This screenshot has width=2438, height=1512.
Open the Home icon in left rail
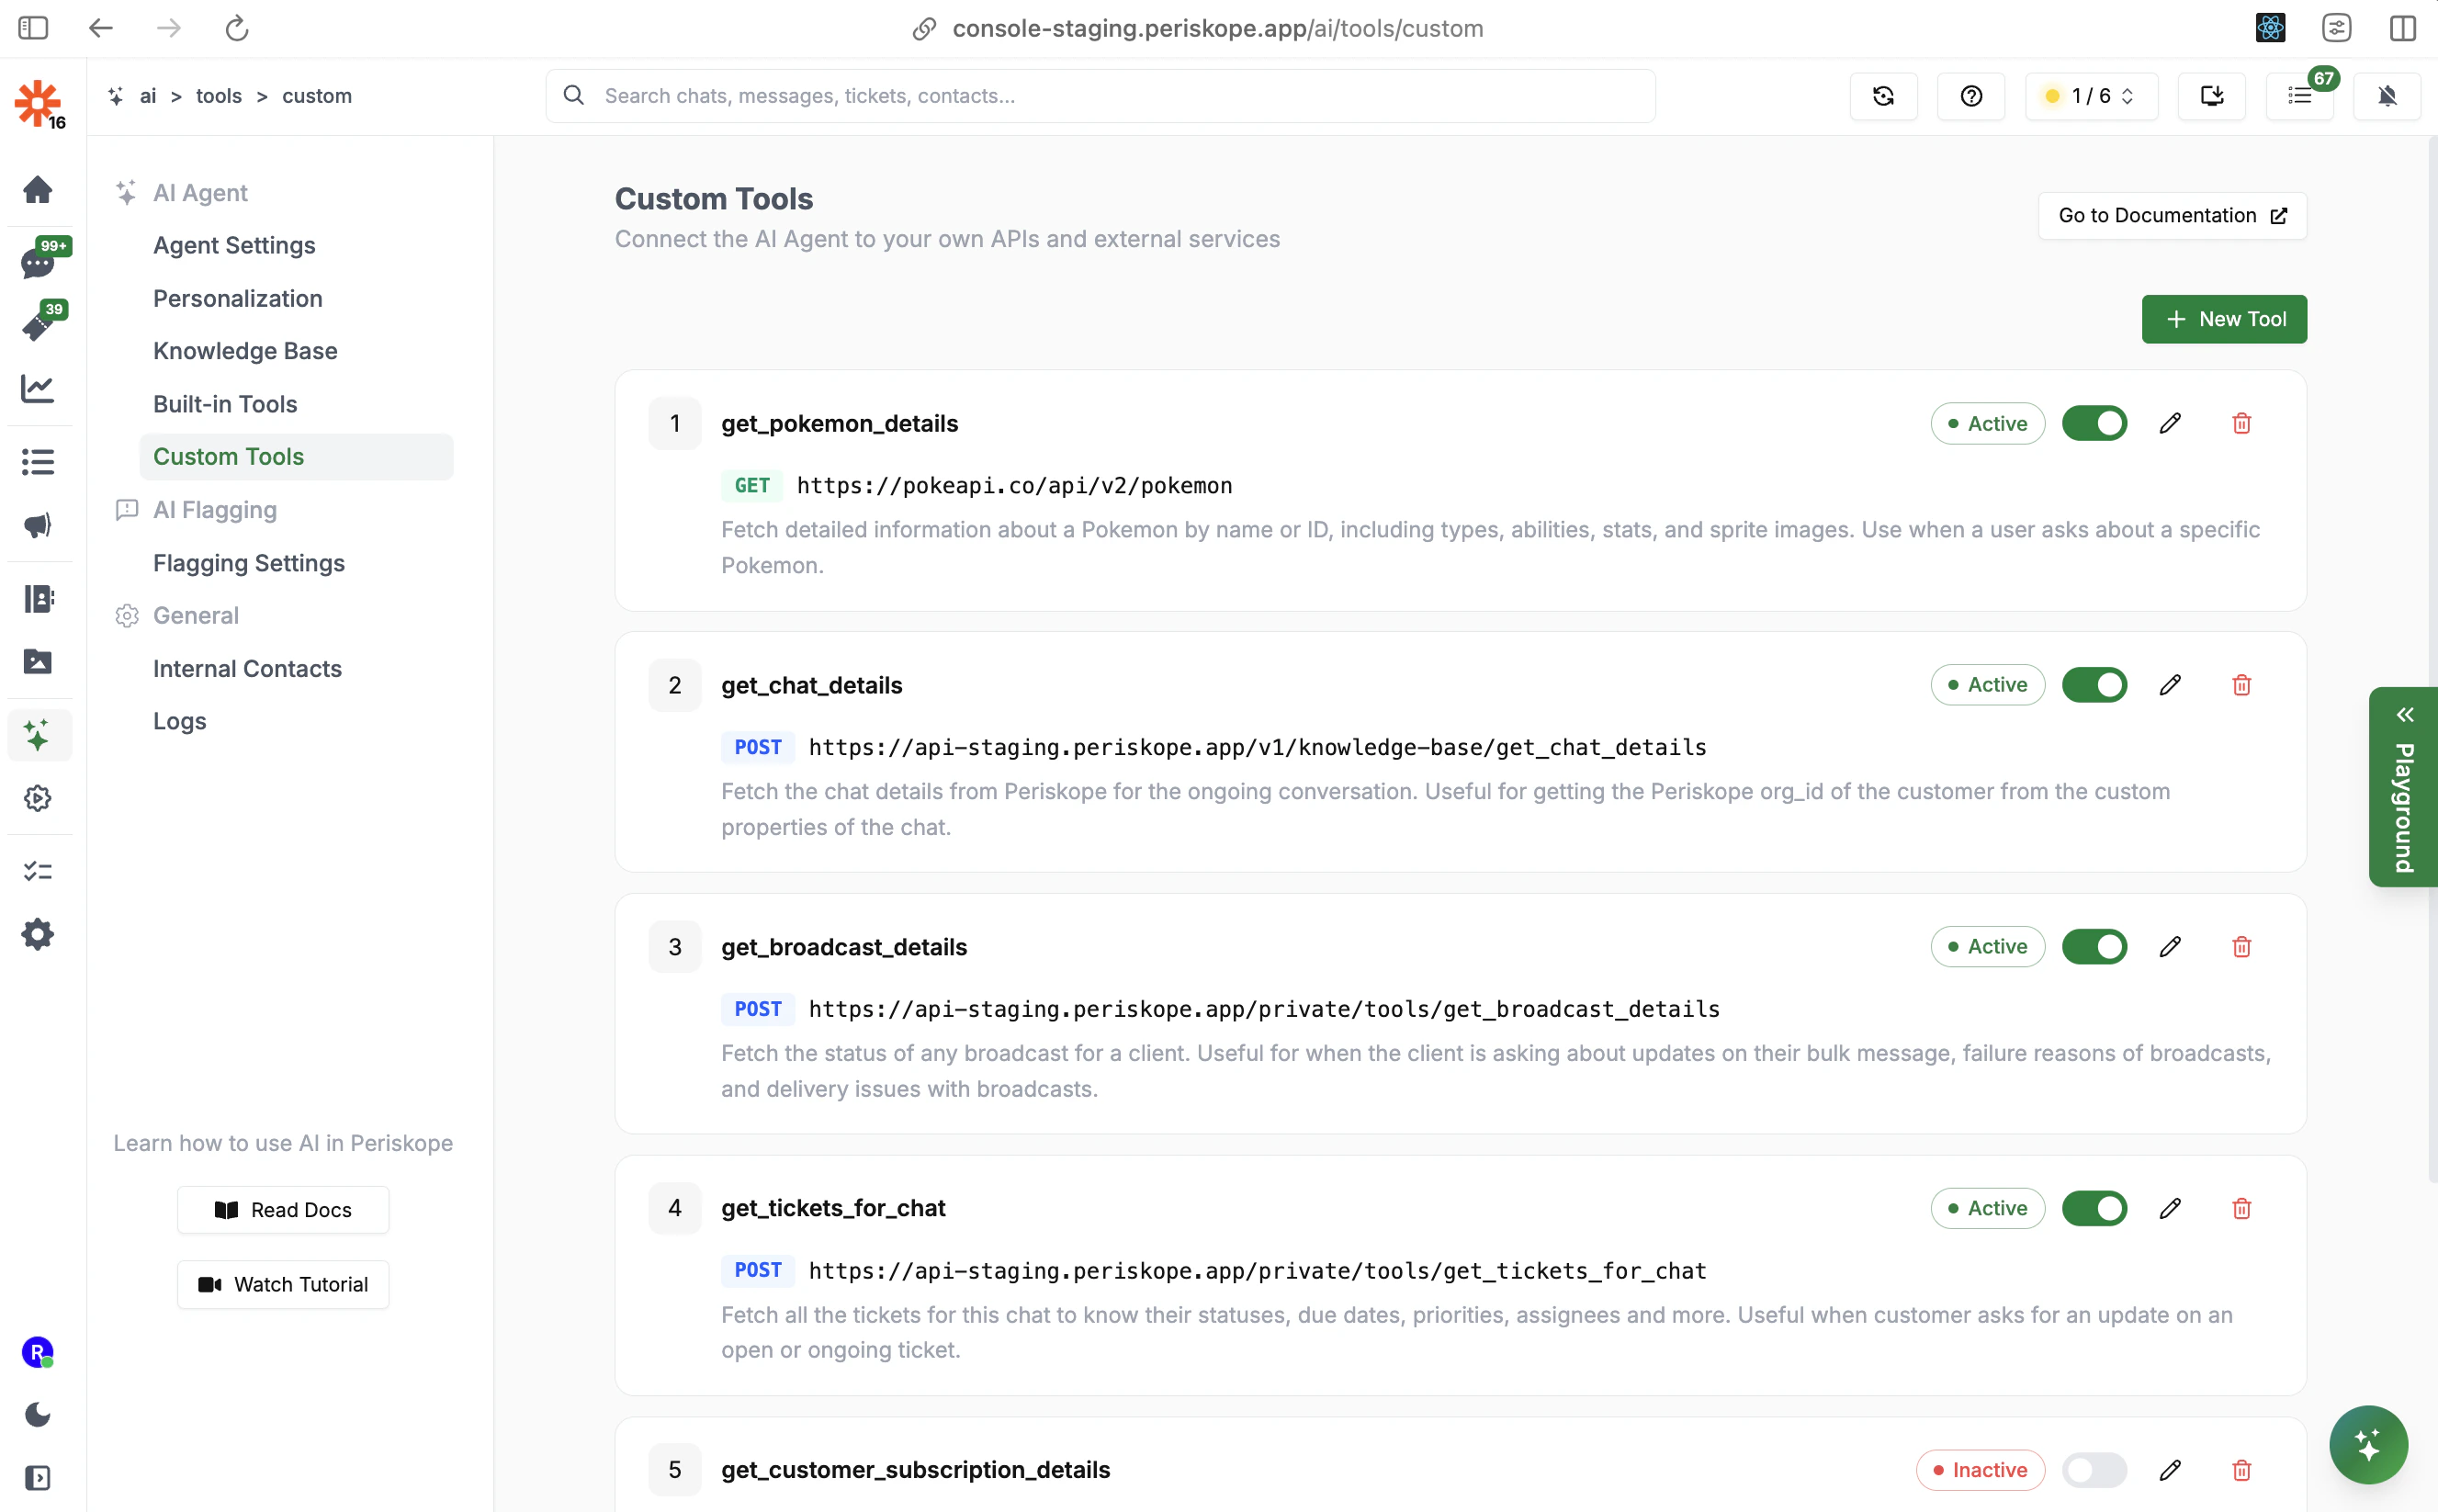click(38, 190)
